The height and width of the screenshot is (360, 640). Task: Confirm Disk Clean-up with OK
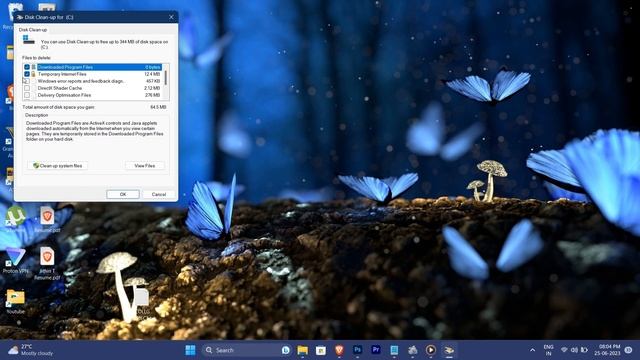tap(123, 194)
